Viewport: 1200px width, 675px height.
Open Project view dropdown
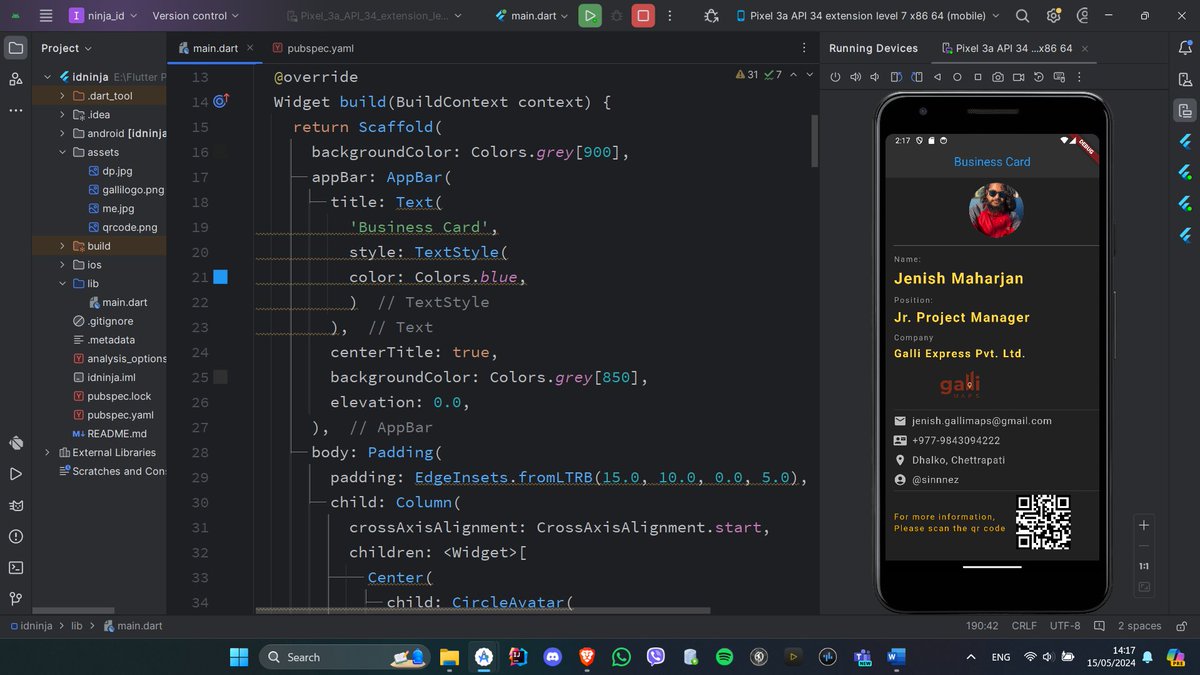[66, 48]
